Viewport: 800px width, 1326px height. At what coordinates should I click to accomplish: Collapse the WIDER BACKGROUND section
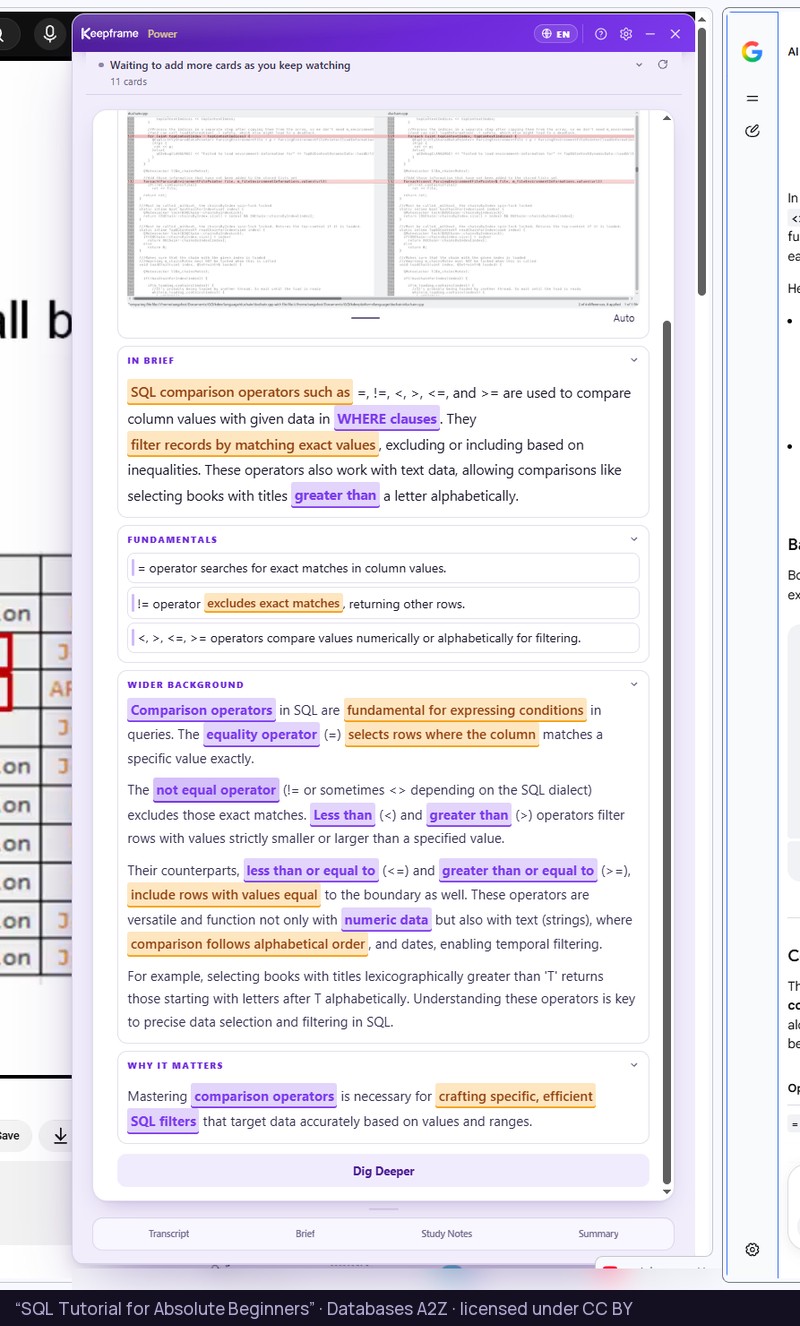pyautogui.click(x=633, y=684)
